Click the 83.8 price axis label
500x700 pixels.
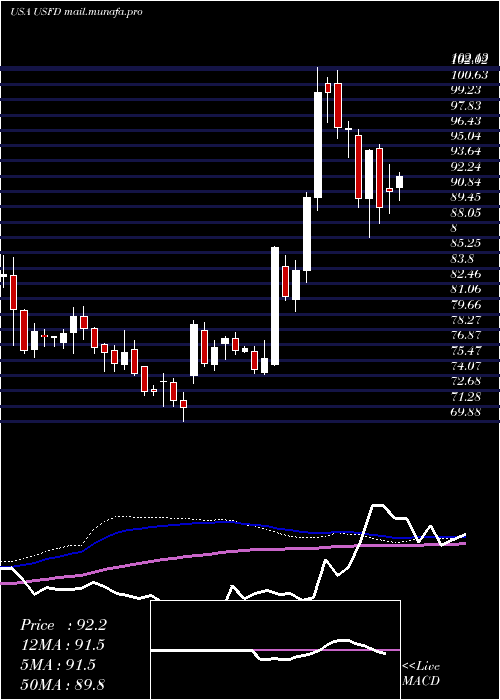[462, 258]
